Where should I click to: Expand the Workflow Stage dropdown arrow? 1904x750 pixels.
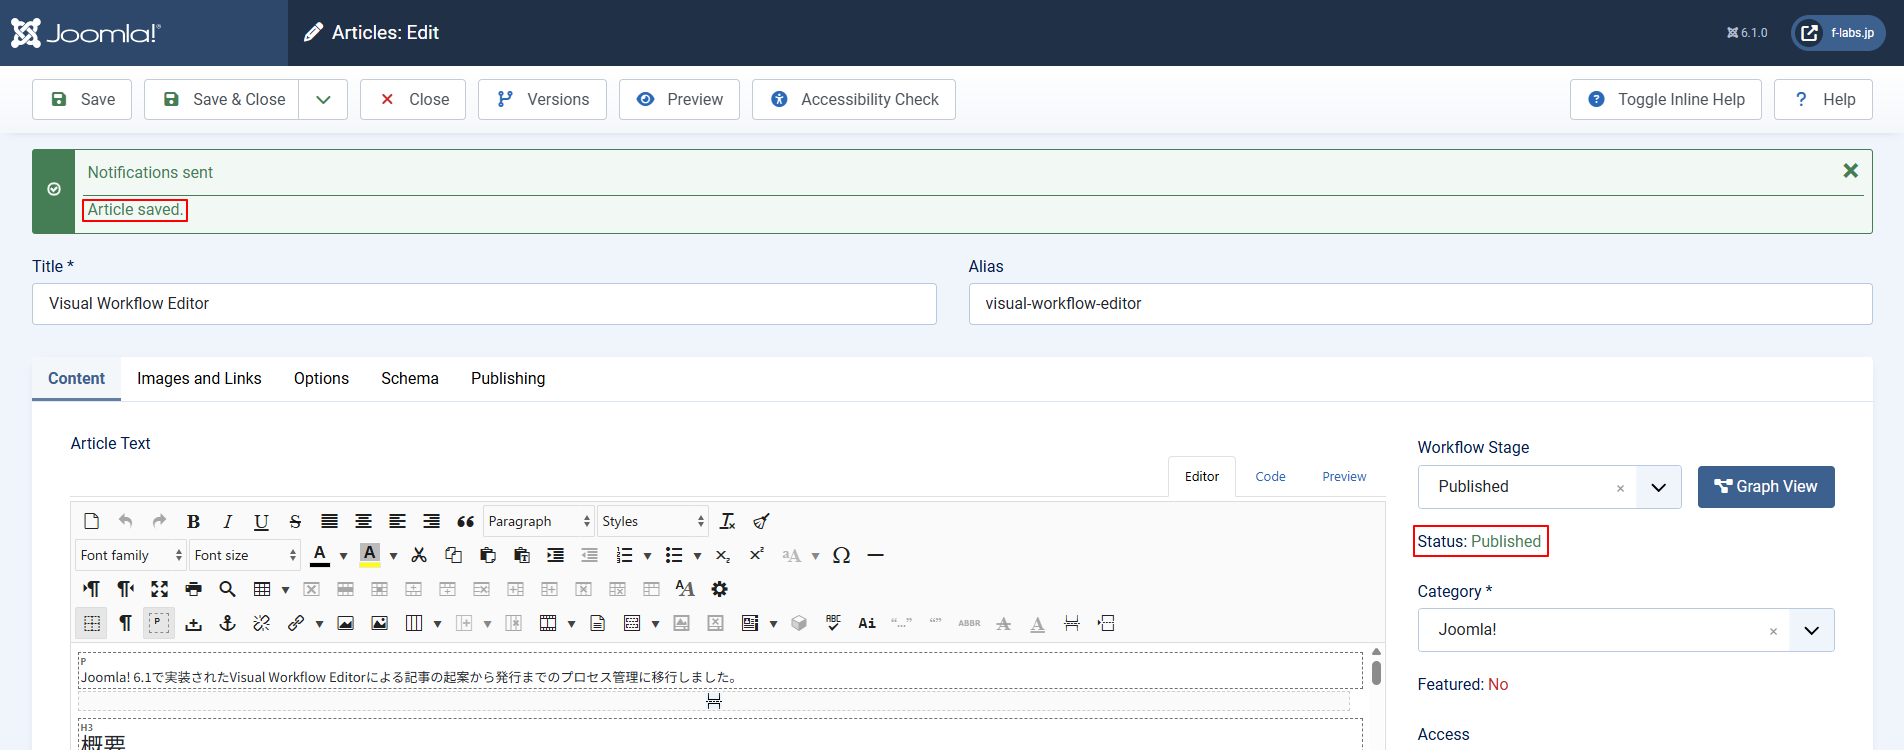click(x=1658, y=487)
